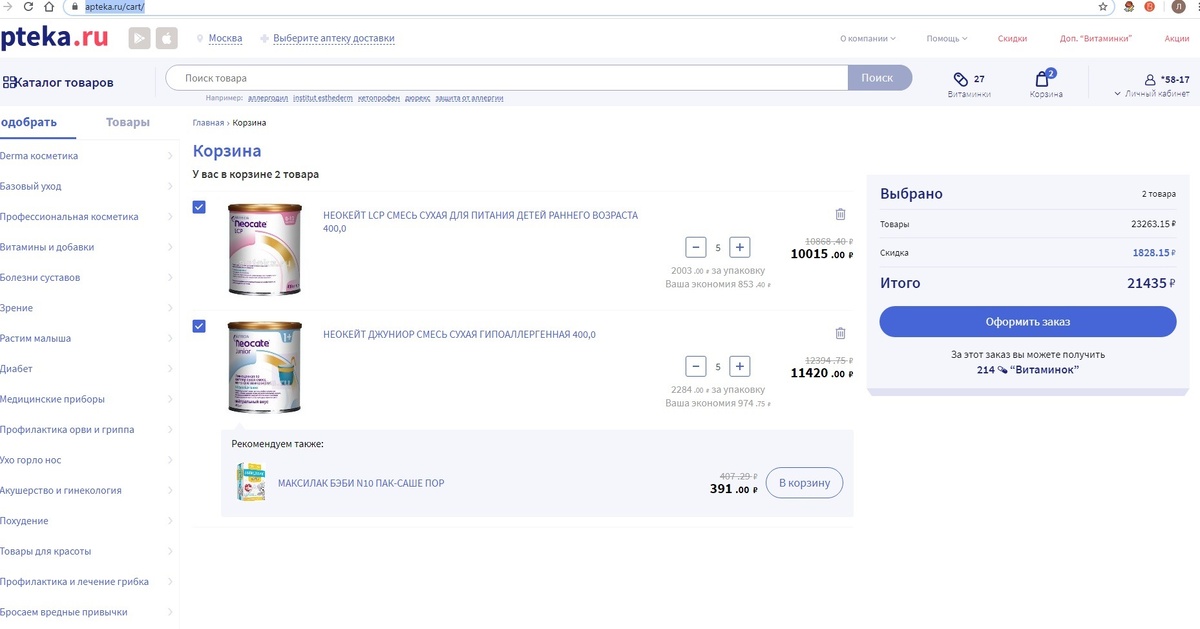1200x629 pixels.
Task: Open Акции menu item
Action: pos(1177,39)
